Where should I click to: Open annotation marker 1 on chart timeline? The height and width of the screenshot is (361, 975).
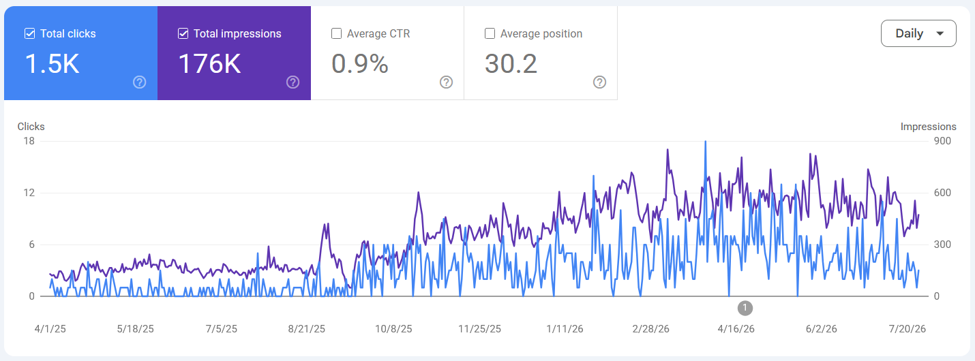coord(746,307)
